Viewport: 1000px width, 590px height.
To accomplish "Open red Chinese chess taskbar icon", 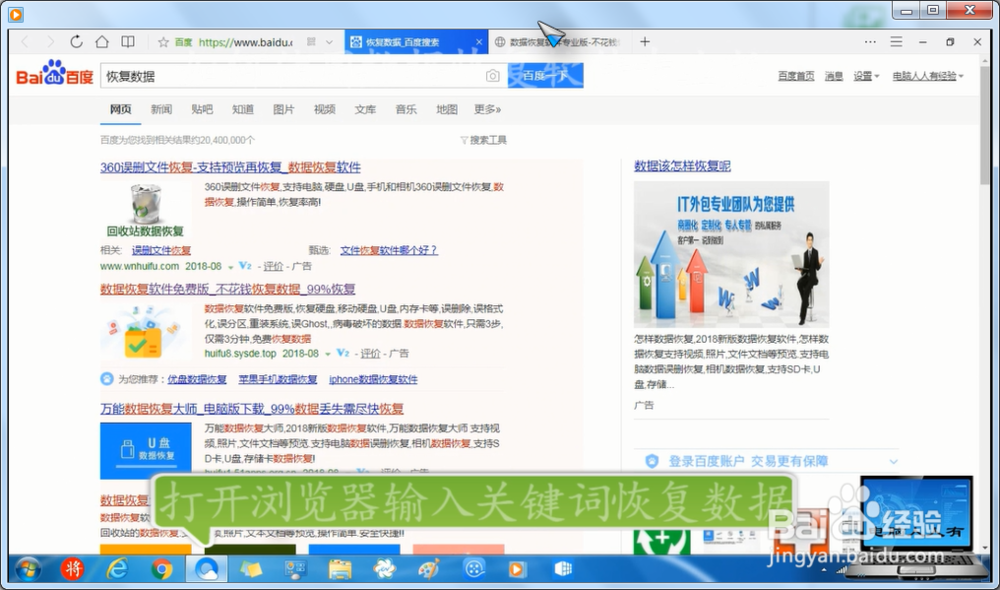I will (73, 569).
